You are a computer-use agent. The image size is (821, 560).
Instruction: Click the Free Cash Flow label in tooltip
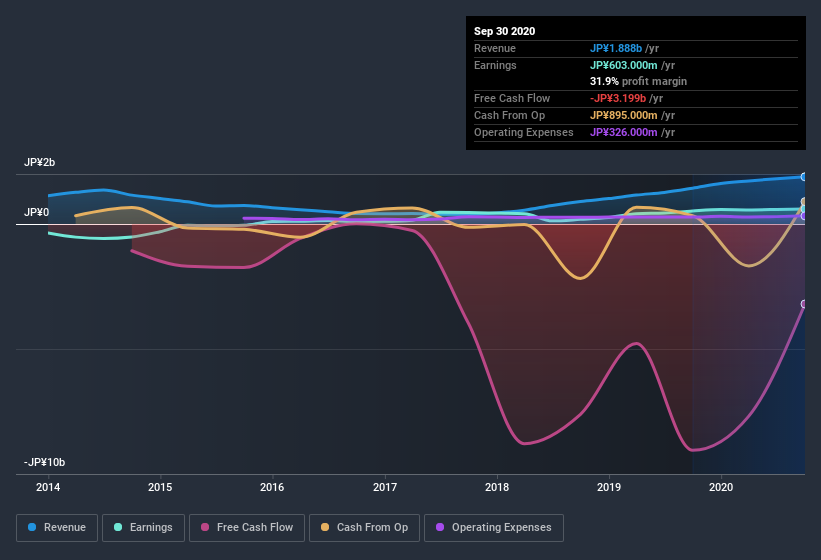512,98
